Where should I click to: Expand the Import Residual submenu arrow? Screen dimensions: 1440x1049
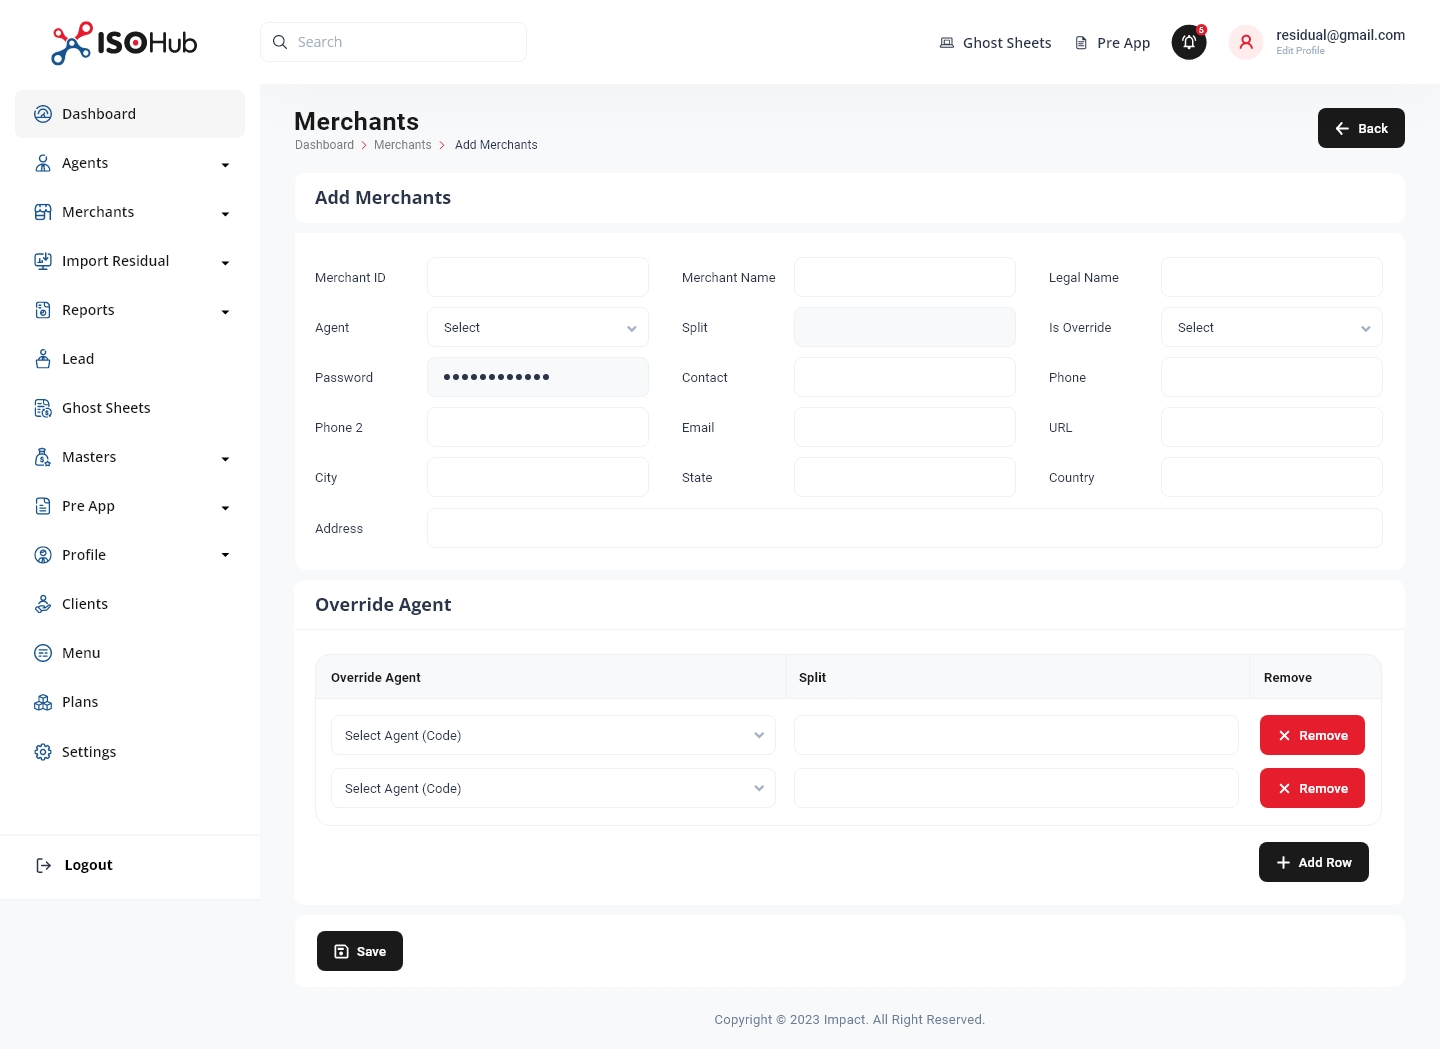coord(225,263)
